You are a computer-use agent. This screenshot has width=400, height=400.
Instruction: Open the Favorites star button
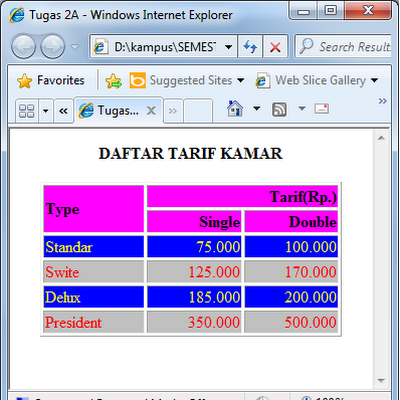click(51, 80)
